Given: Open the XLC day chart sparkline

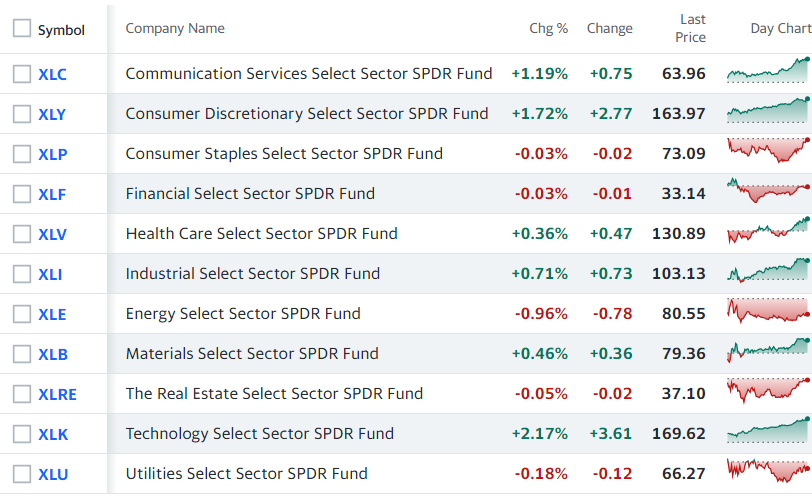Looking at the screenshot, I should [768, 73].
